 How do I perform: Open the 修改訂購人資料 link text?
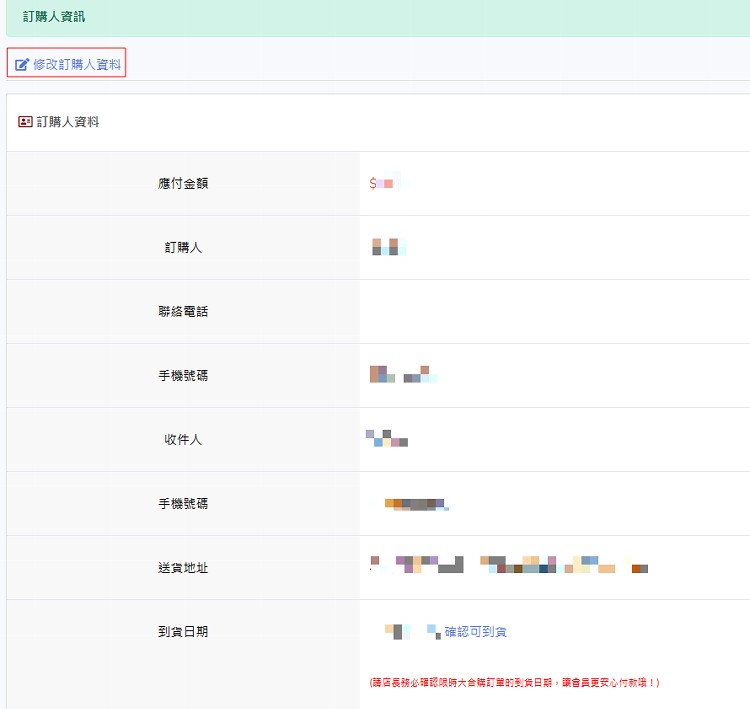(77, 64)
